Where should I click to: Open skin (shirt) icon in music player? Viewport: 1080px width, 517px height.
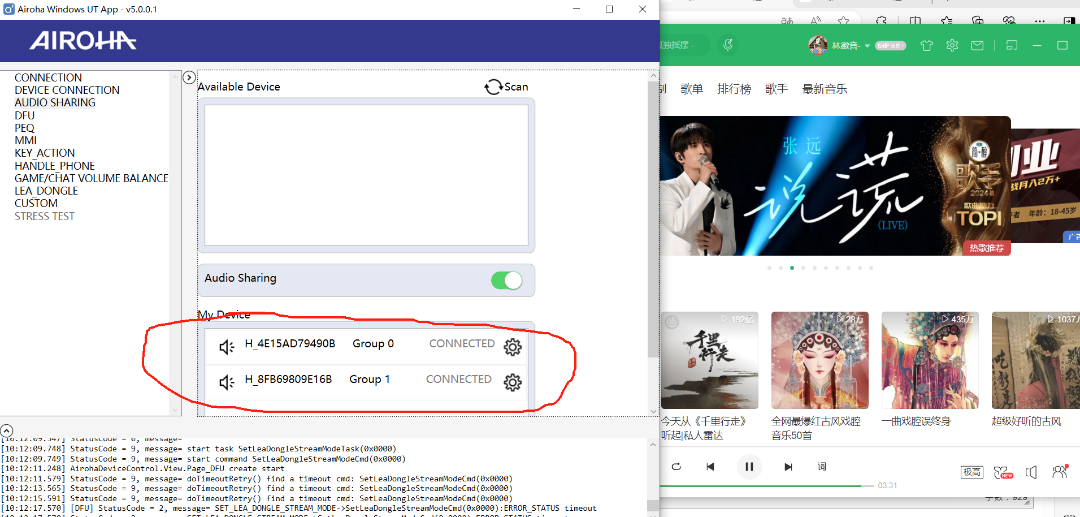(x=926, y=45)
